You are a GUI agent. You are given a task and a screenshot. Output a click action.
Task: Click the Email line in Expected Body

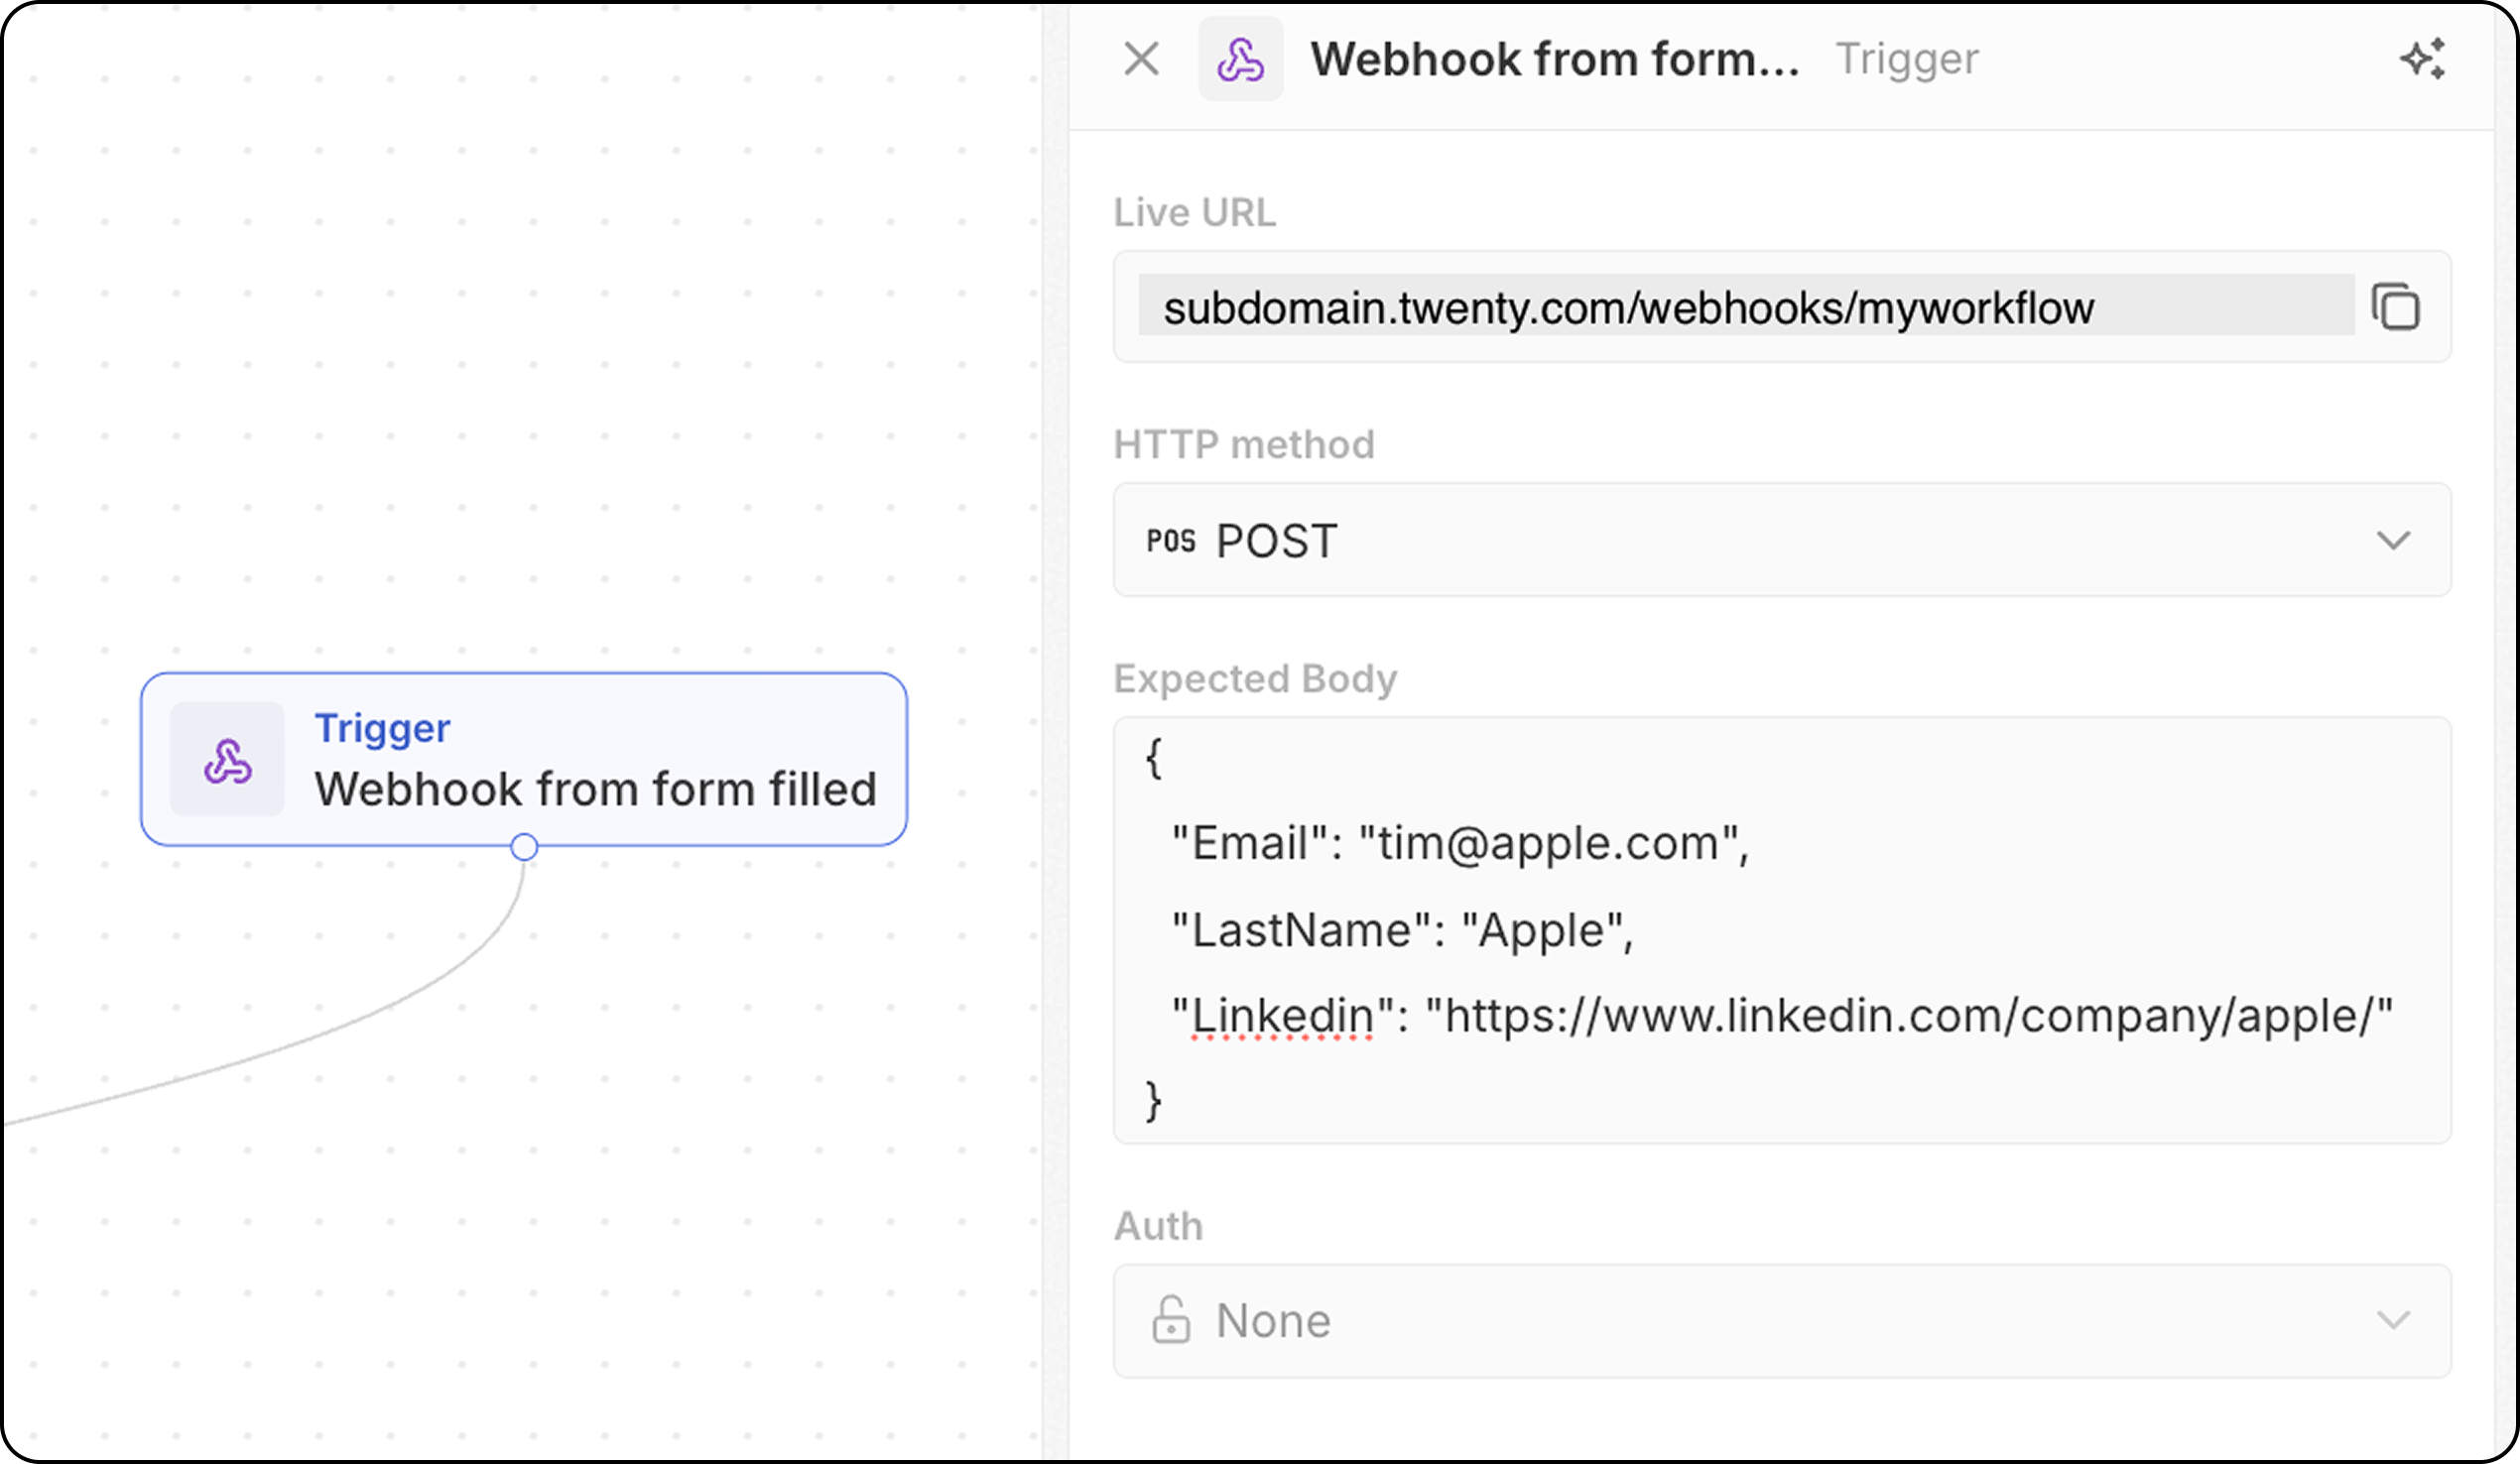pyautogui.click(x=1460, y=843)
